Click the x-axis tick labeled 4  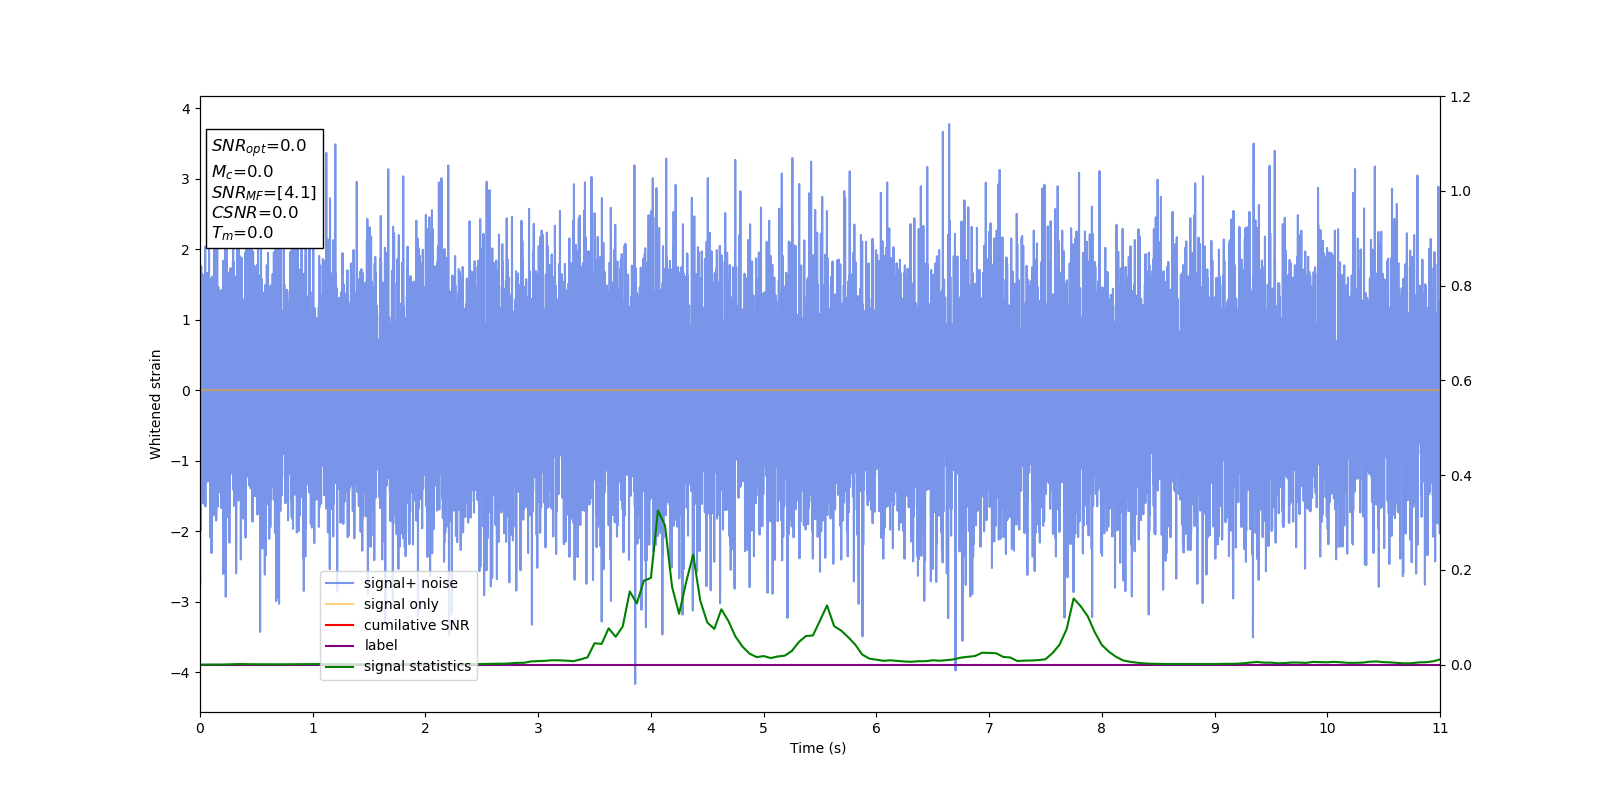(x=651, y=728)
